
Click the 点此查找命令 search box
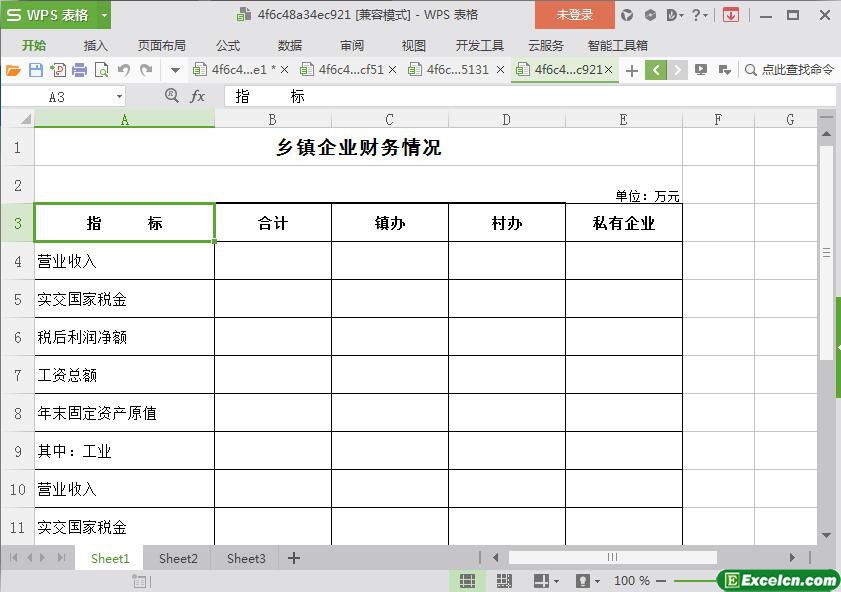coord(790,70)
